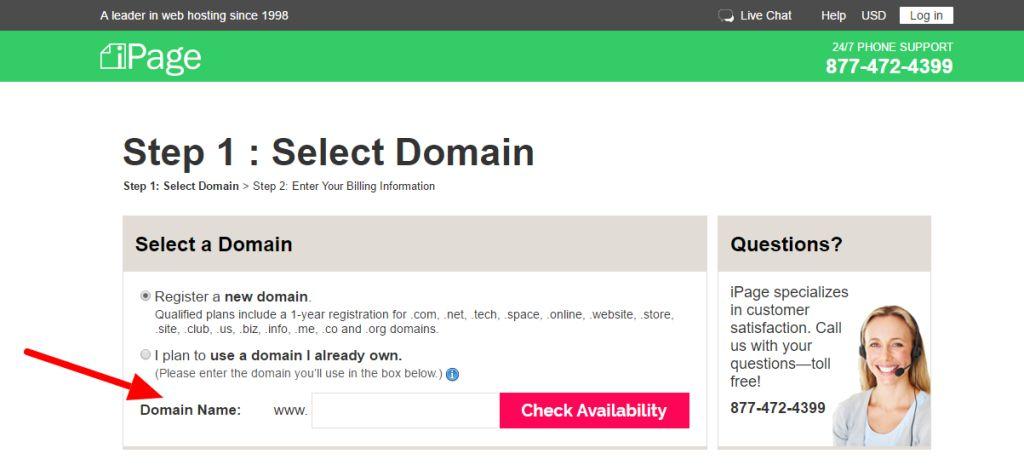Select the Register a new domain option
Viewport: 1024px width, 471px height.
pyautogui.click(x=146, y=296)
